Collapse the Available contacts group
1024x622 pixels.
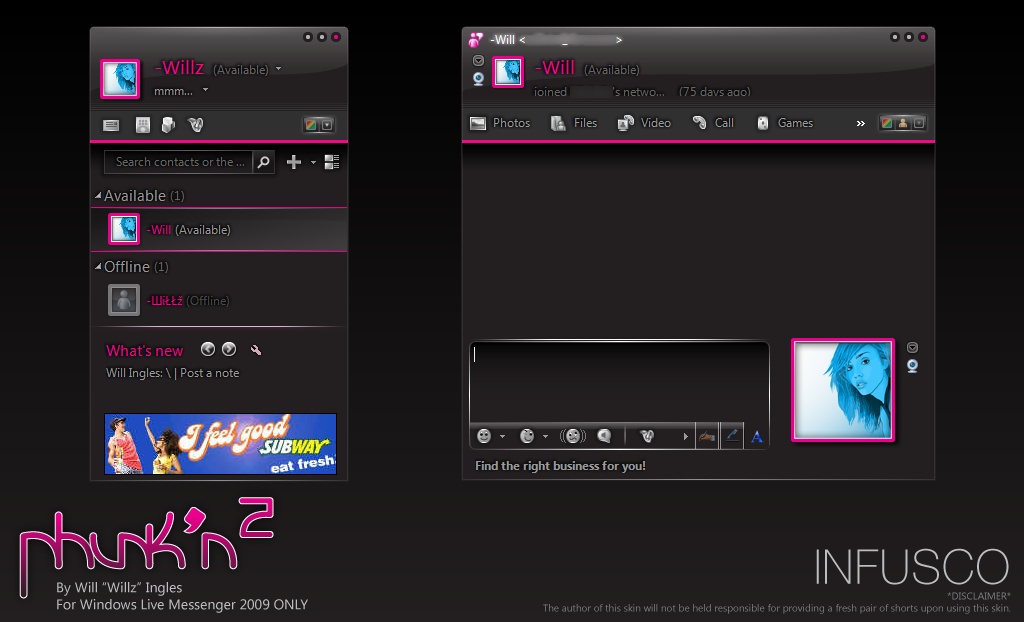pyautogui.click(x=98, y=195)
